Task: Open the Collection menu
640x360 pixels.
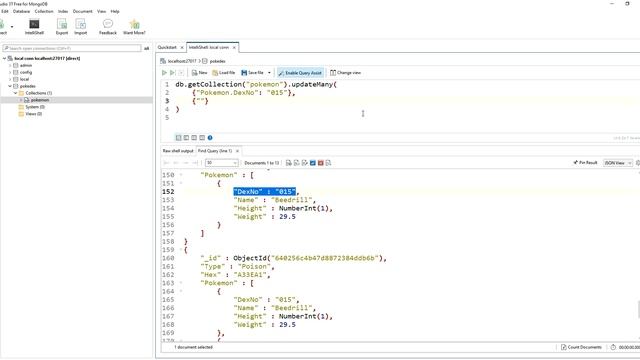Action: click(44, 11)
